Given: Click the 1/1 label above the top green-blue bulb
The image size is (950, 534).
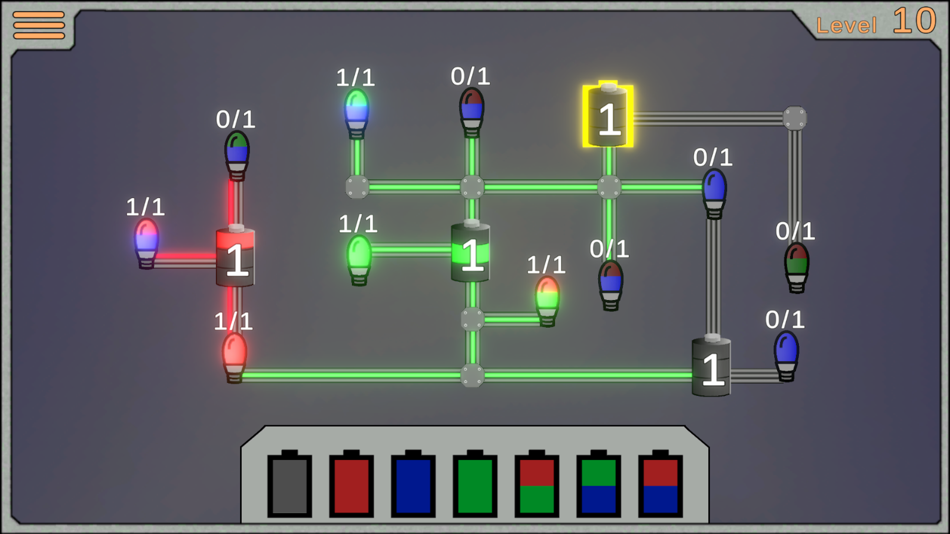Looking at the screenshot, I should coord(356,78).
